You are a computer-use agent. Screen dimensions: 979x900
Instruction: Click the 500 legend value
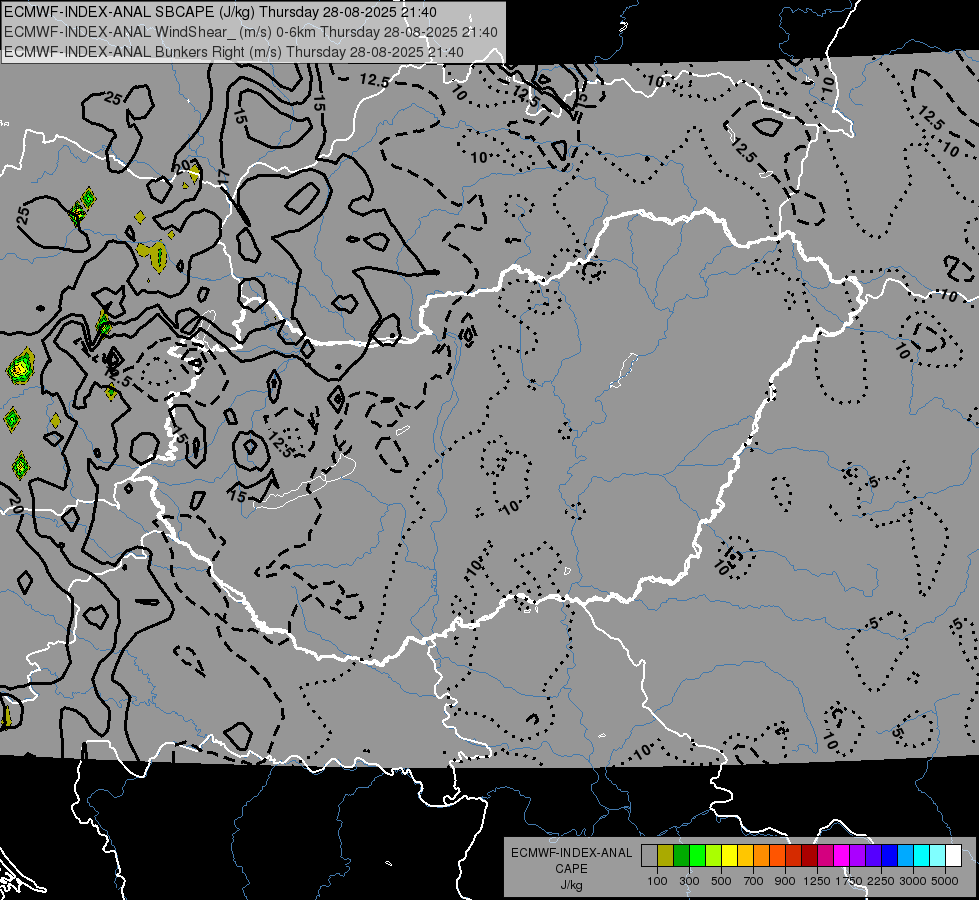pos(721,881)
